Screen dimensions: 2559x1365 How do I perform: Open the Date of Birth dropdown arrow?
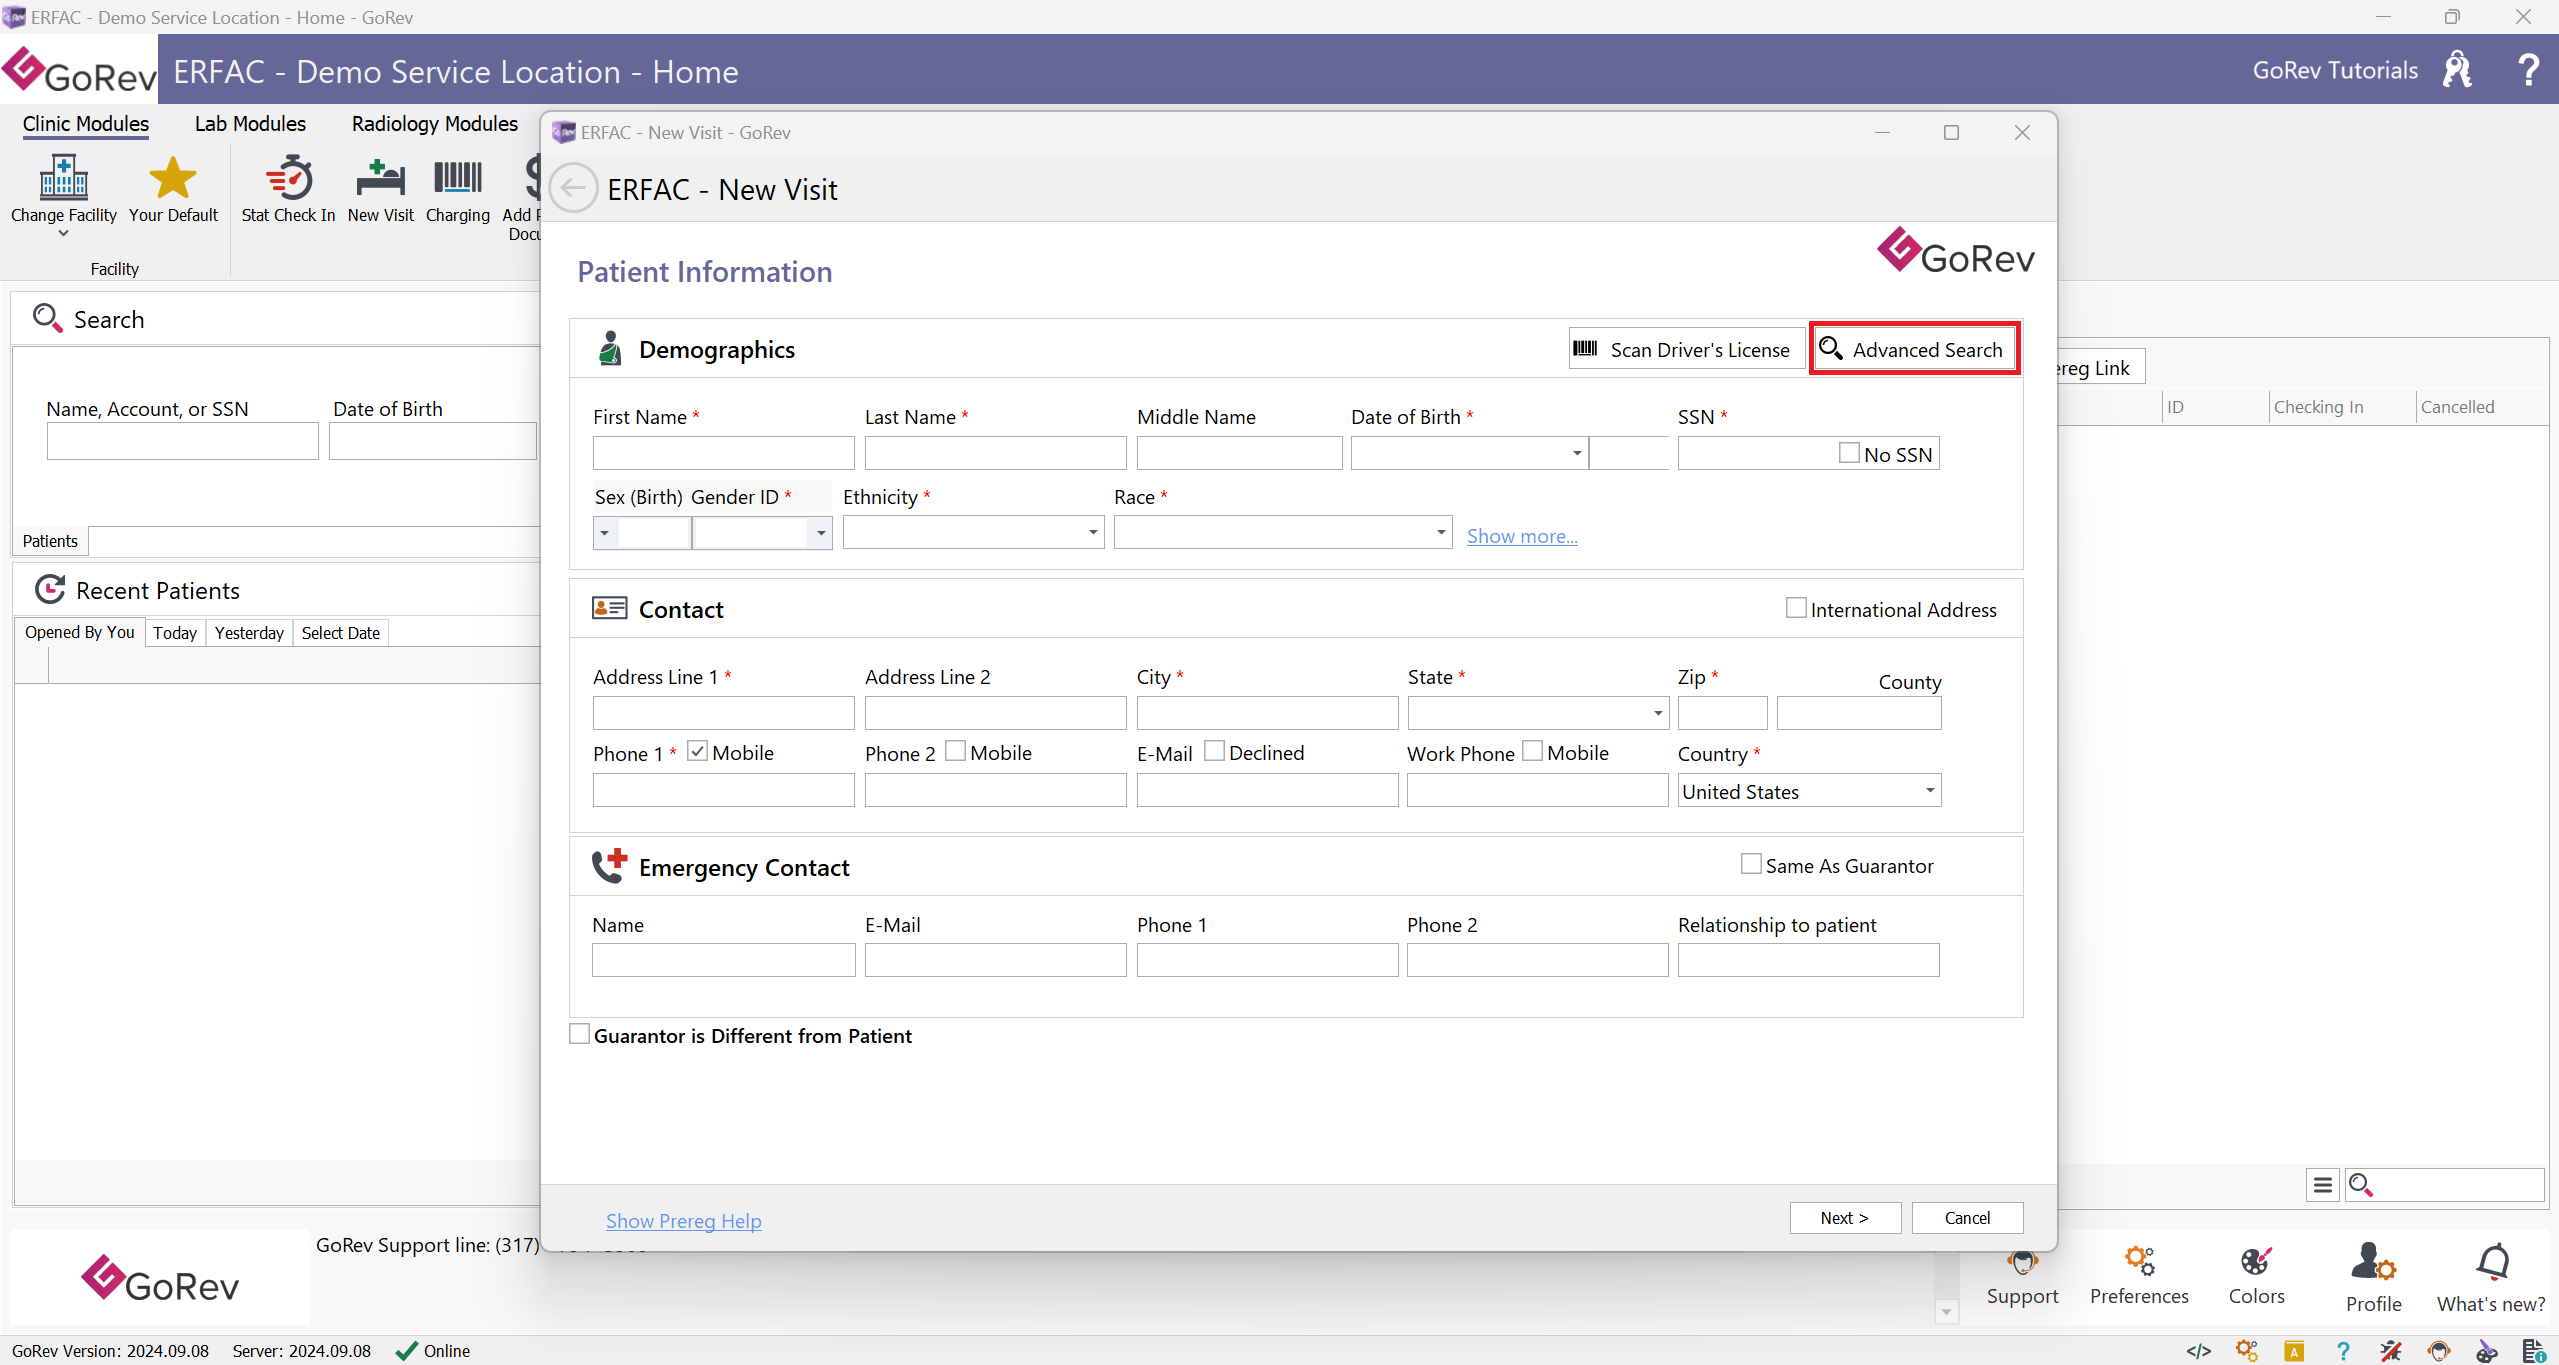pos(1577,453)
